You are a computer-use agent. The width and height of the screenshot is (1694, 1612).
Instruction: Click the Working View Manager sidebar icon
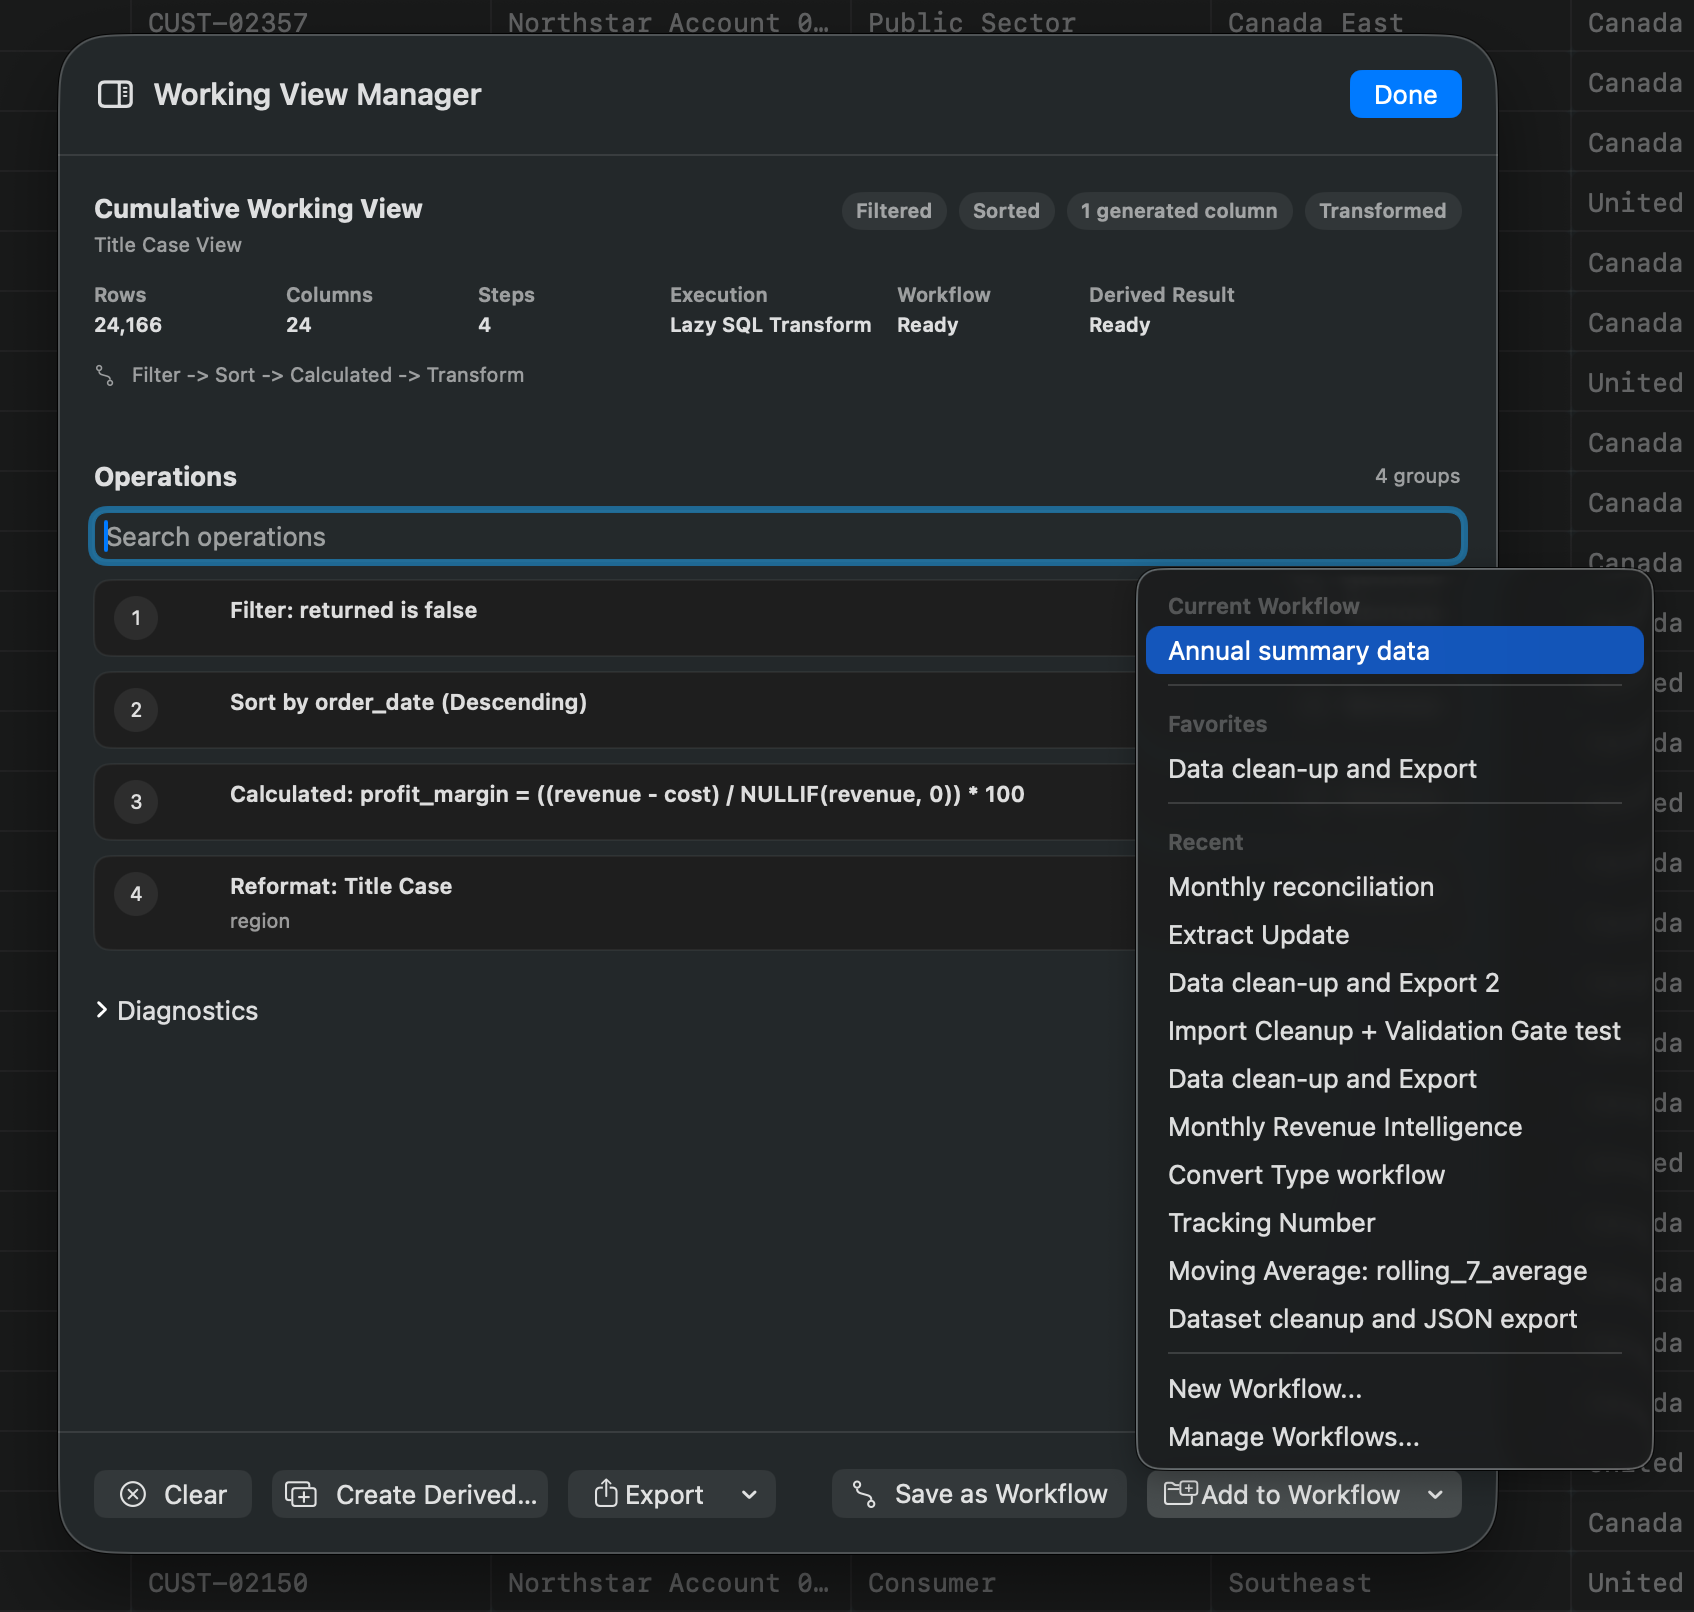[115, 95]
